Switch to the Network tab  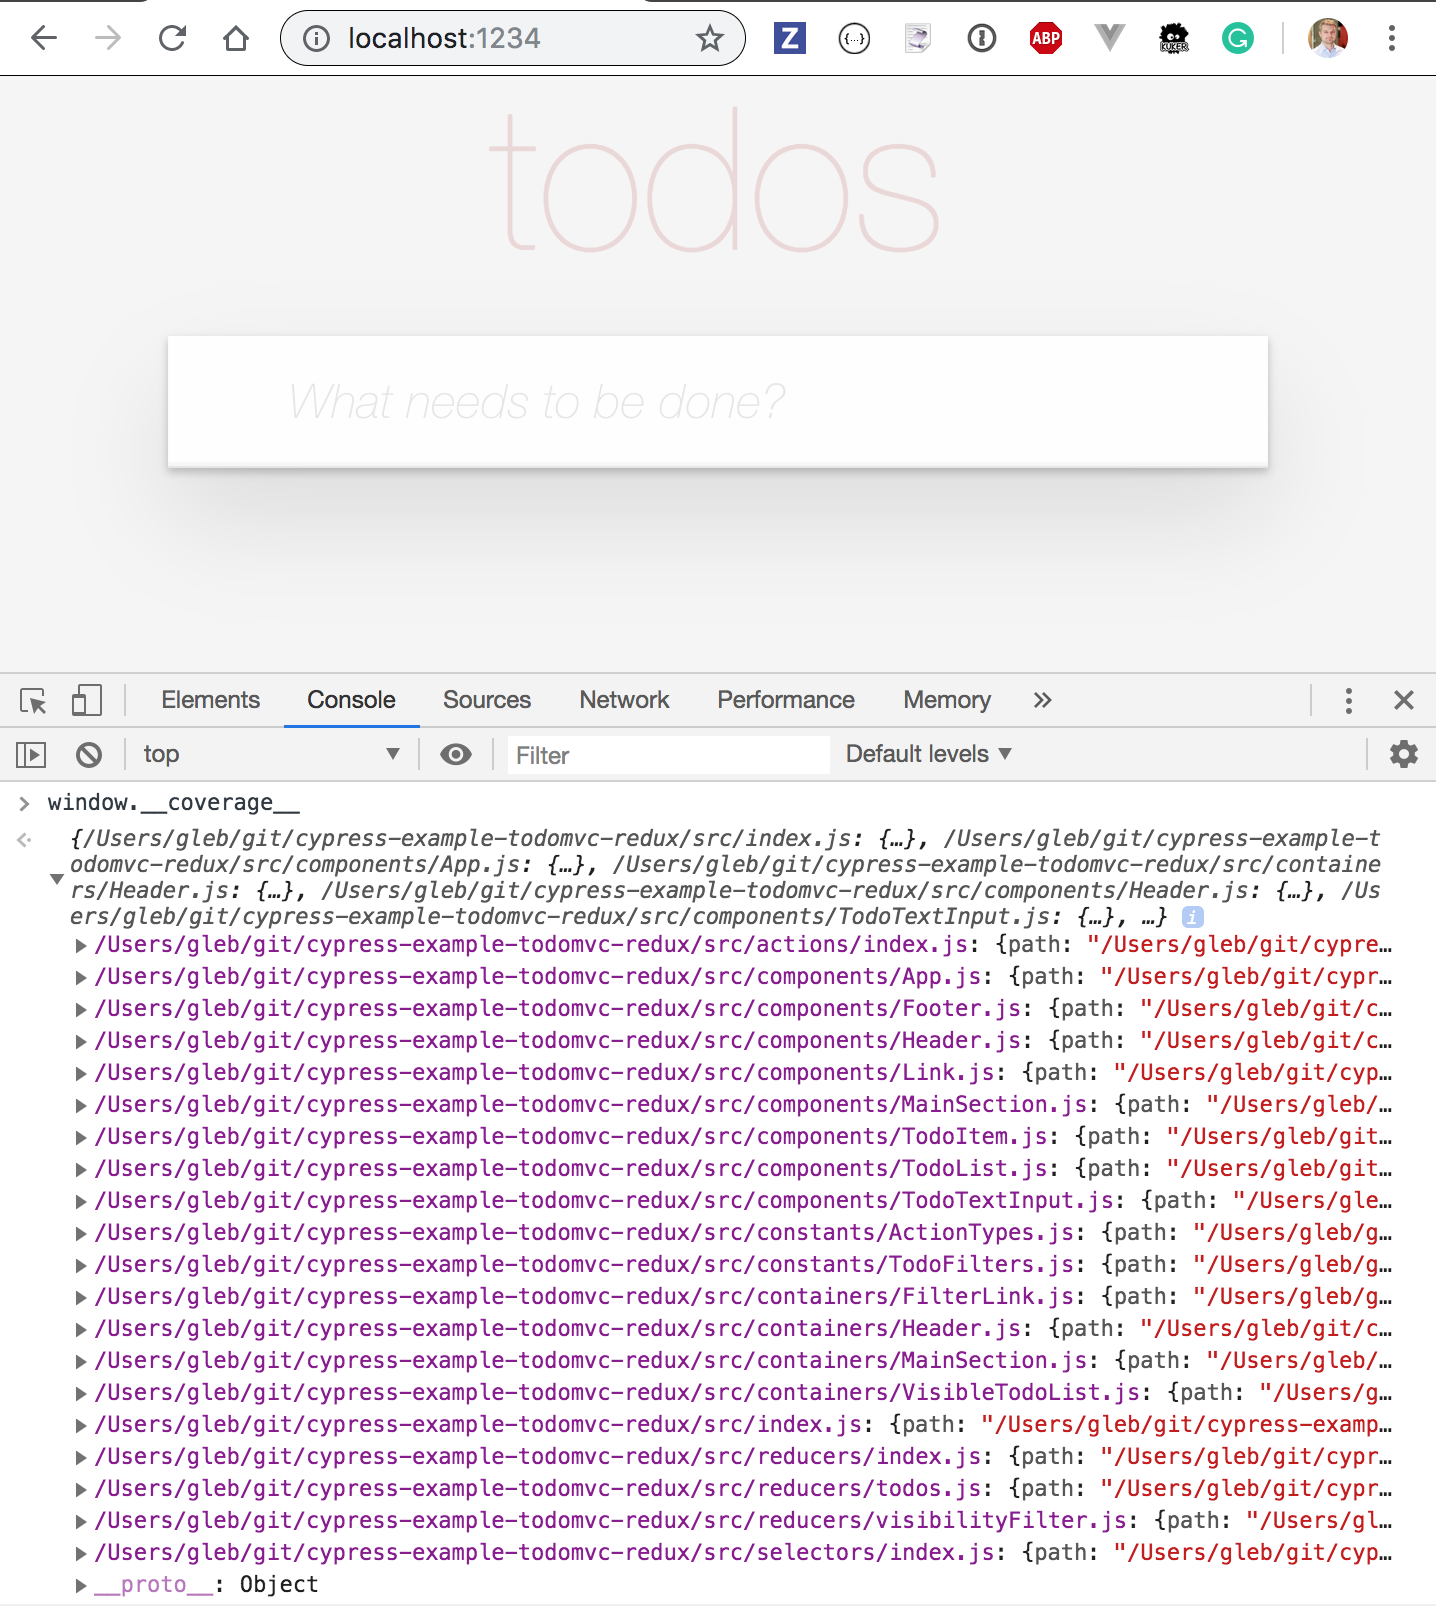tap(624, 701)
